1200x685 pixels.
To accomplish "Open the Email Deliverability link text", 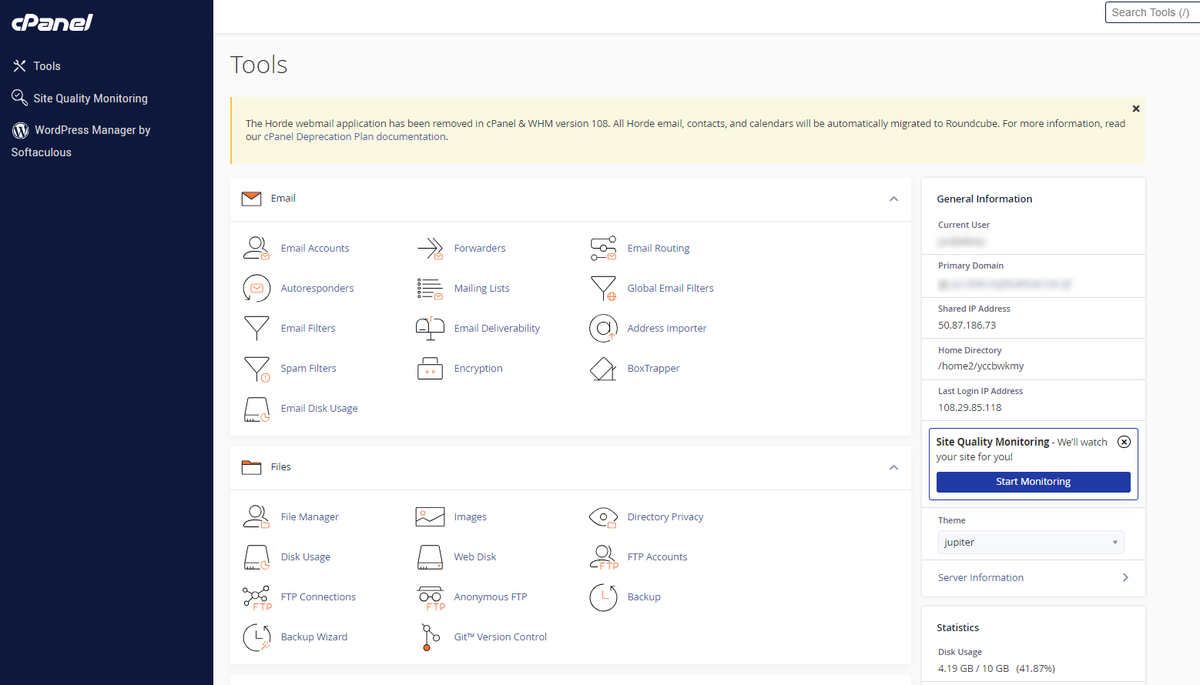I will (497, 328).
